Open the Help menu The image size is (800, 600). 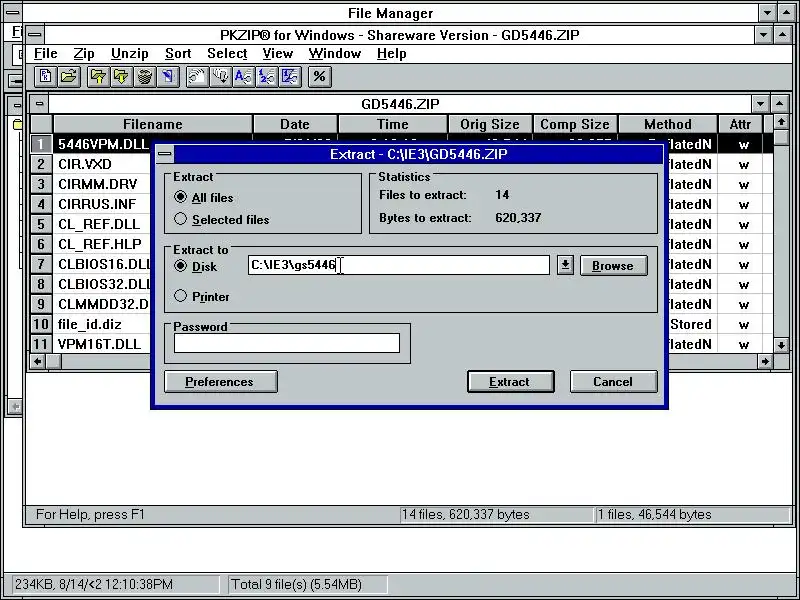click(x=391, y=54)
